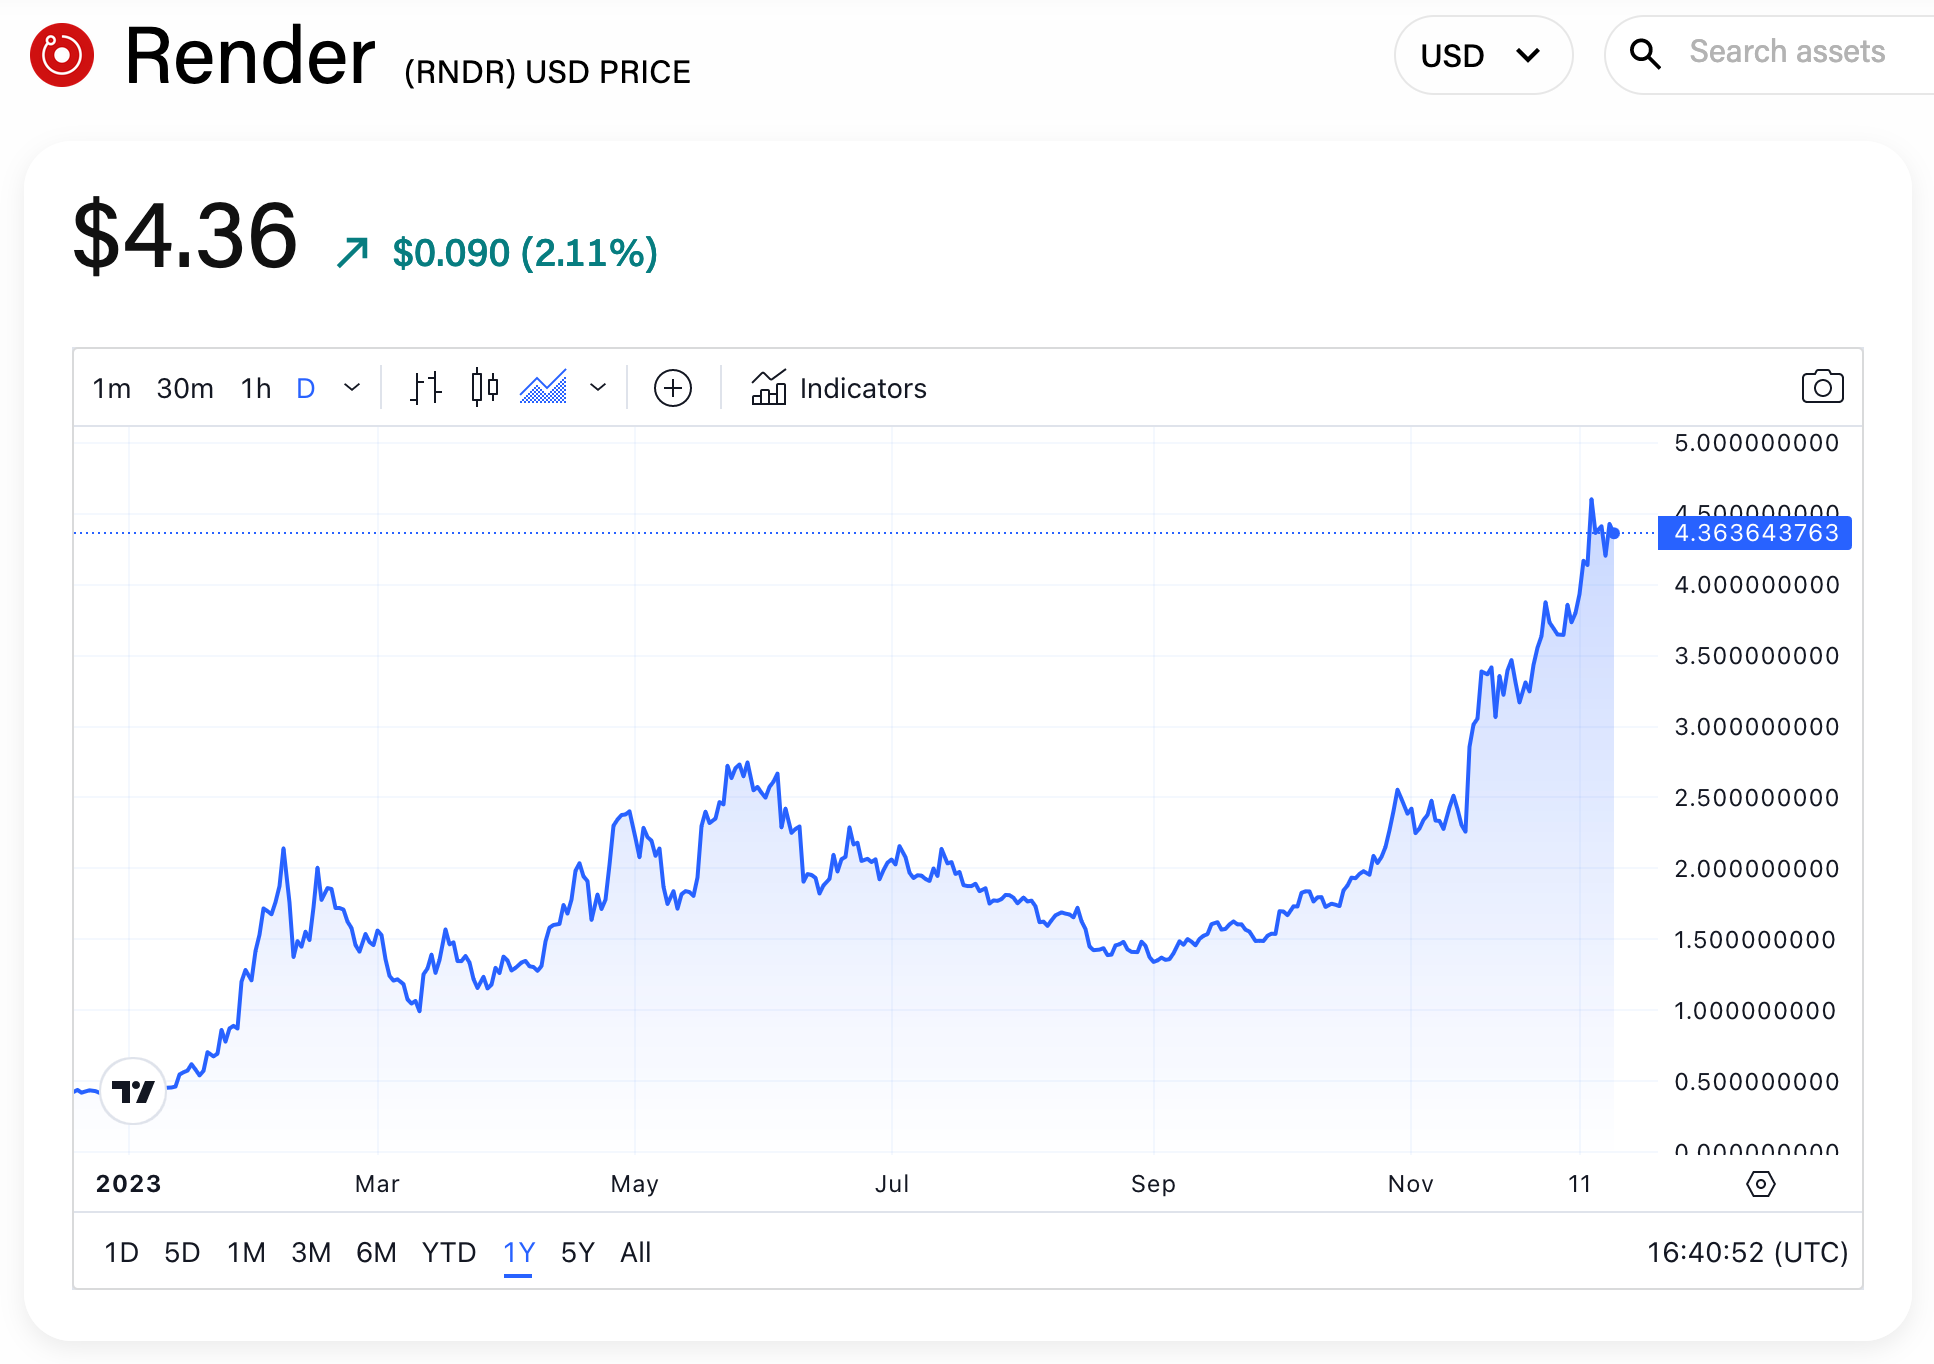The image size is (1934, 1364).
Task: Expand the time interval chevron menu
Action: (352, 388)
